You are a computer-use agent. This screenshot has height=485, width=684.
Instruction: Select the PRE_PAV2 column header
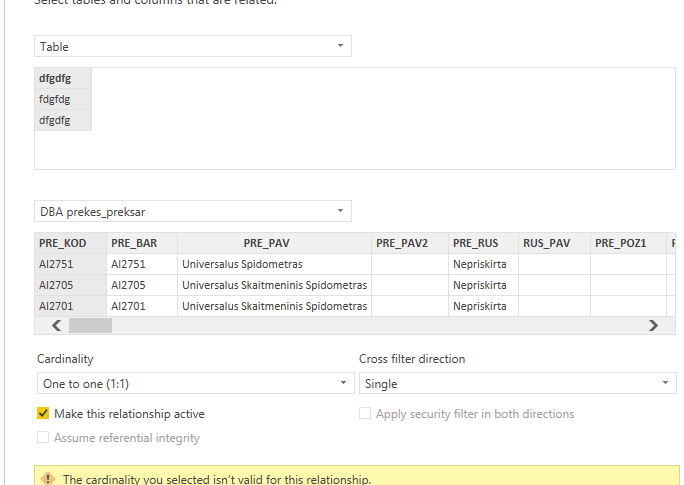410,243
